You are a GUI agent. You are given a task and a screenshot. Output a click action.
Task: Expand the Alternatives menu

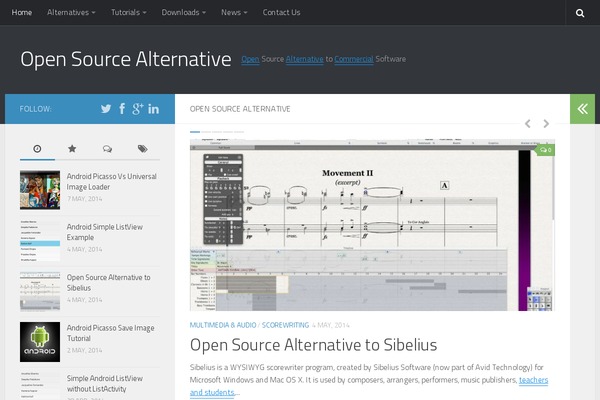[x=71, y=12]
